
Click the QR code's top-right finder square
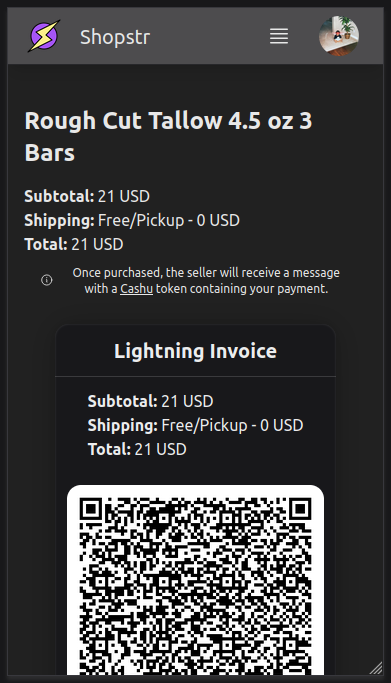(301, 509)
